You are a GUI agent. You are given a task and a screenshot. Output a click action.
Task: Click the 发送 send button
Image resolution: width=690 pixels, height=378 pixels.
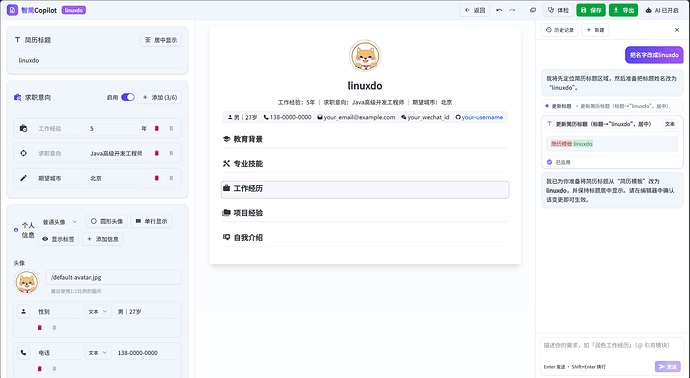point(668,367)
